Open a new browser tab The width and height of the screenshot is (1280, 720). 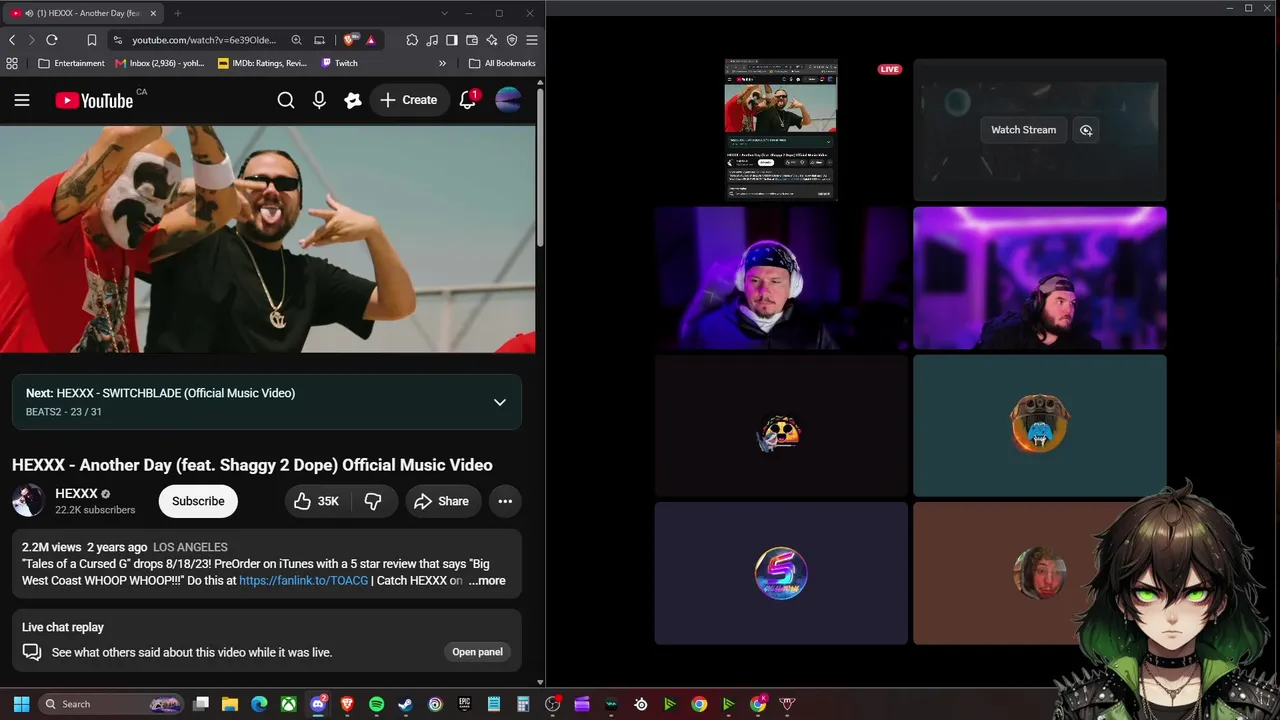click(177, 13)
